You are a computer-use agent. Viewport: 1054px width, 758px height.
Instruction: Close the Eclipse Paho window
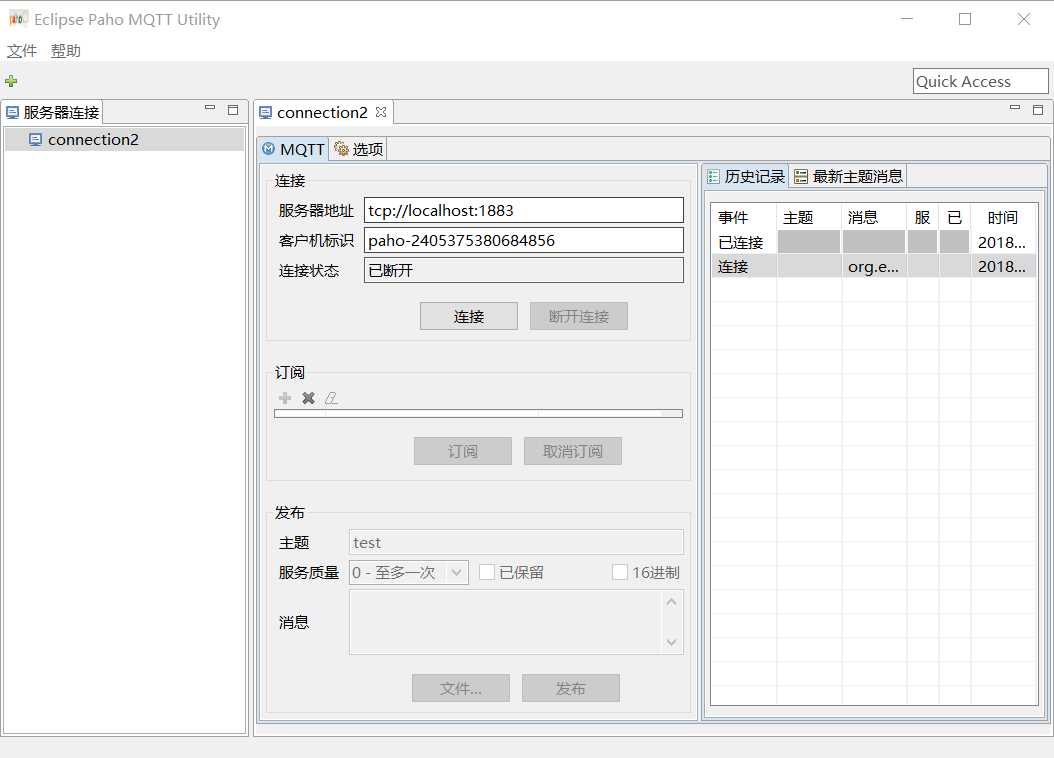[1024, 19]
